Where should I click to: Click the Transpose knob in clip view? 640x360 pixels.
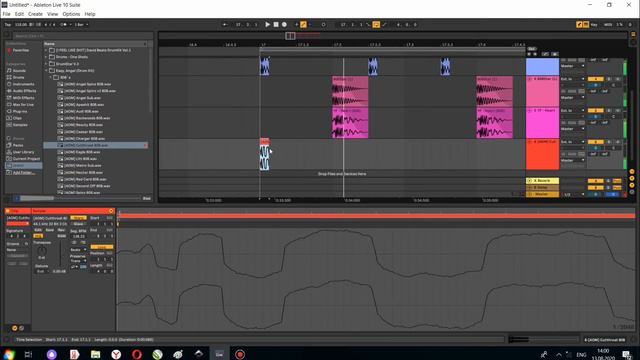[x=42, y=251]
